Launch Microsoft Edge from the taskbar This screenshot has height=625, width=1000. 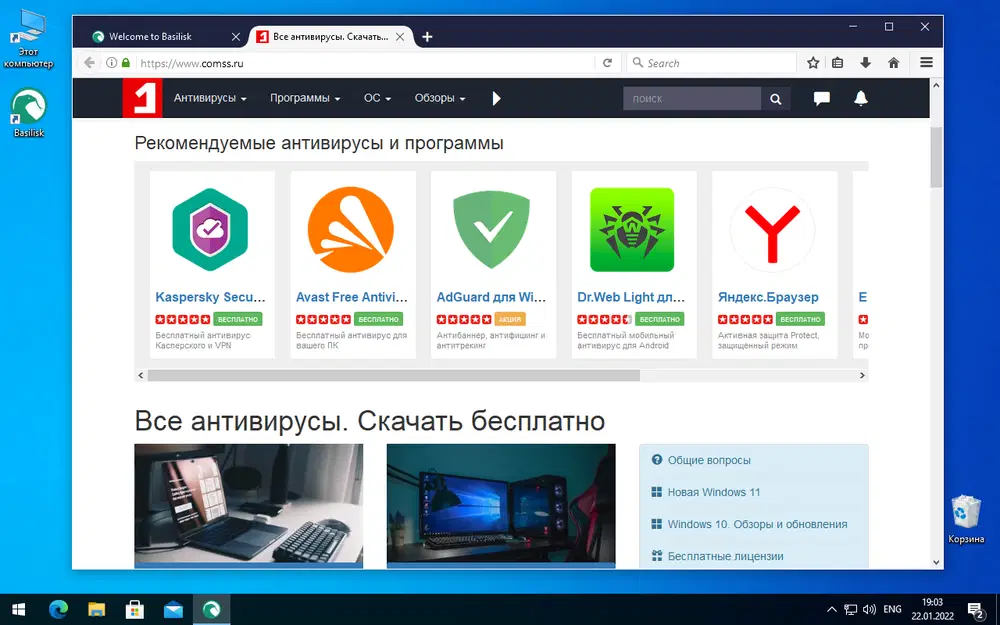point(58,610)
